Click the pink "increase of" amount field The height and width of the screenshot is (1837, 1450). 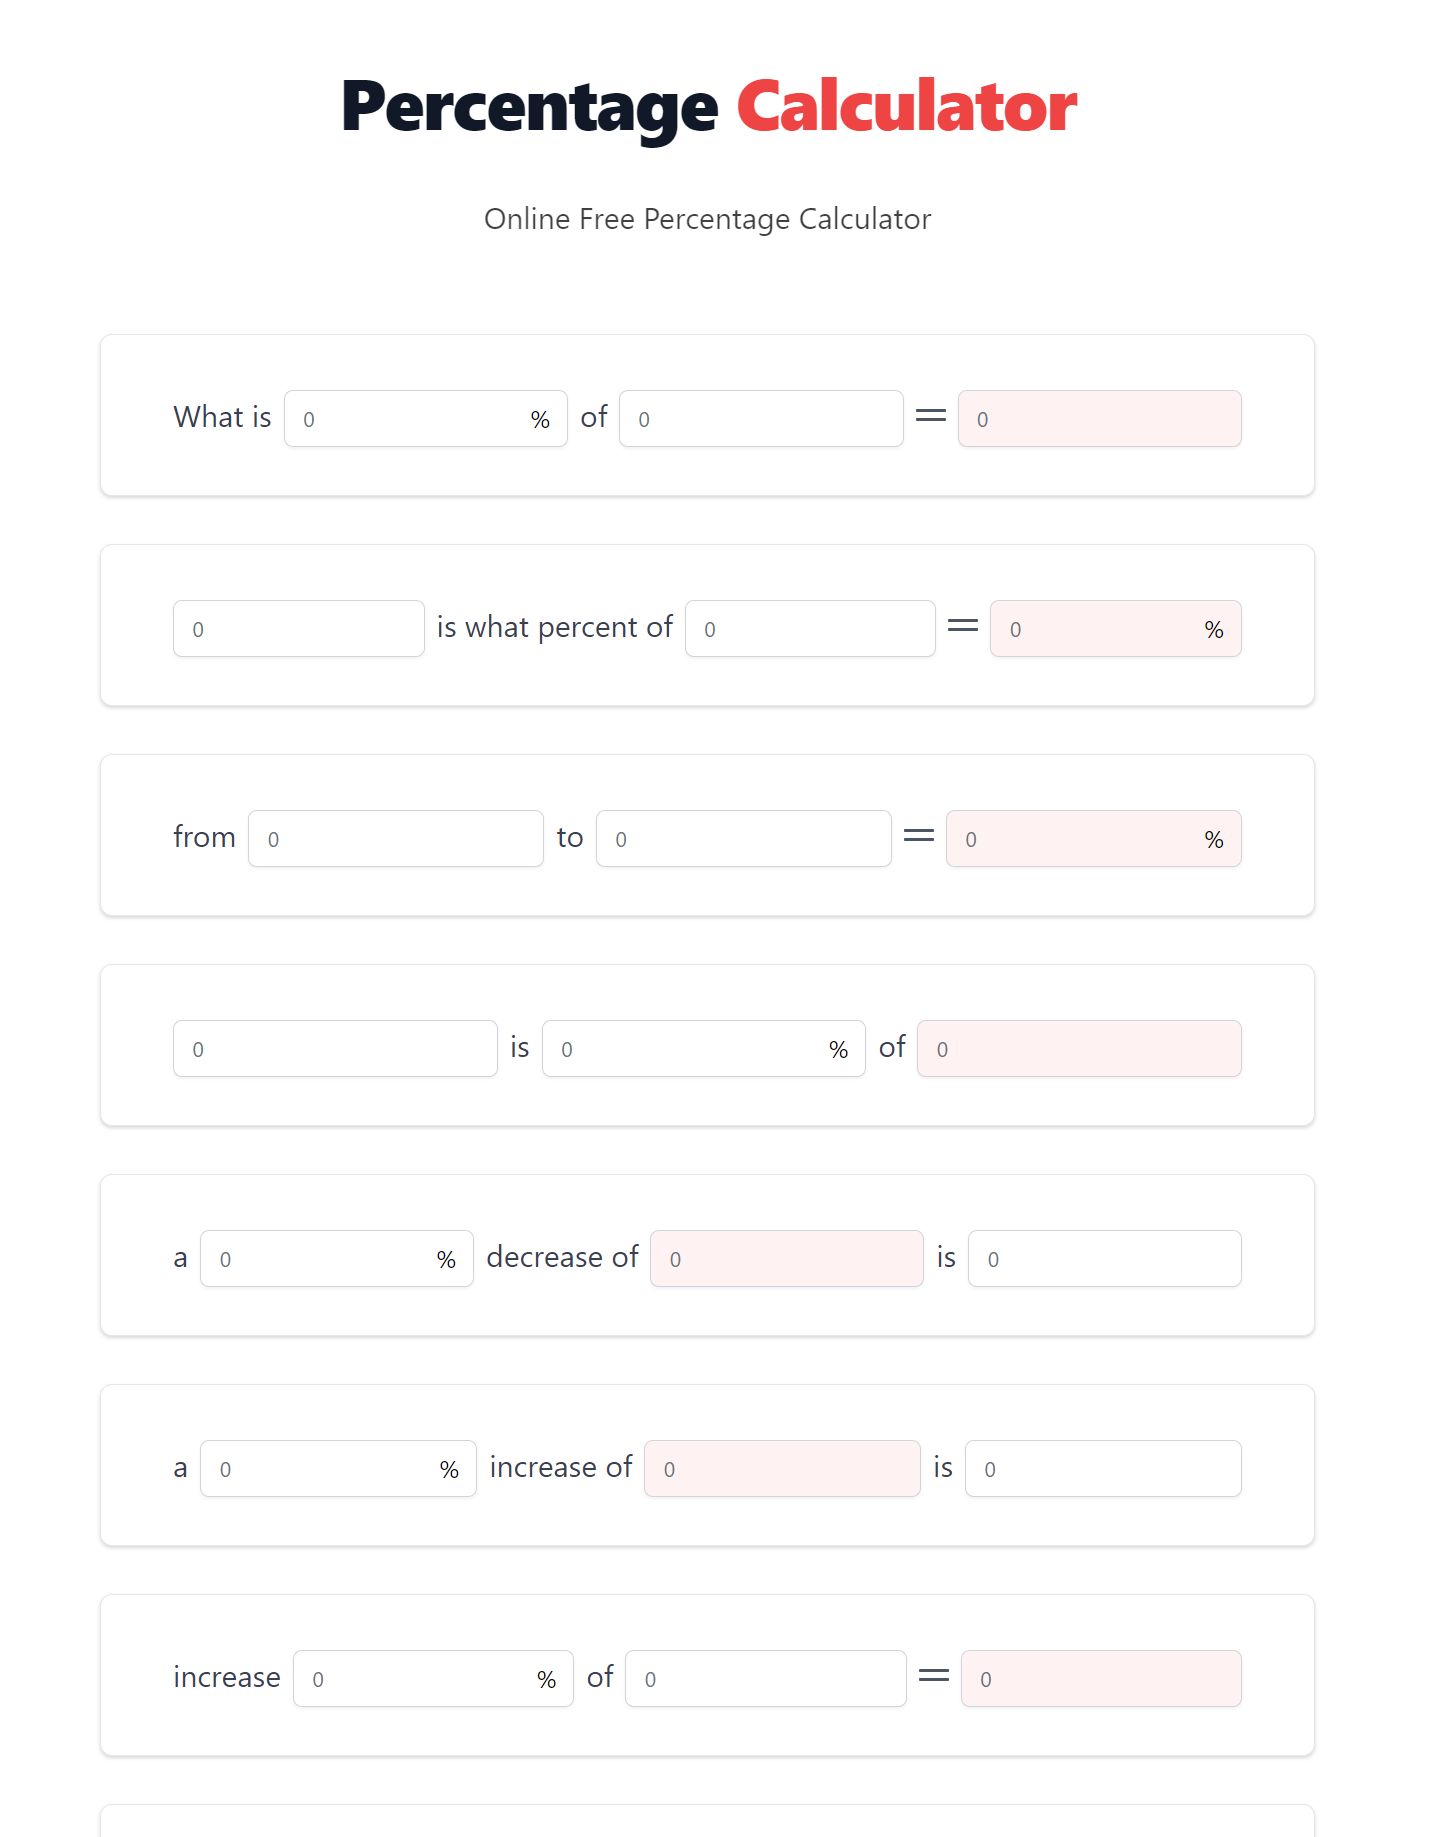coord(781,1467)
